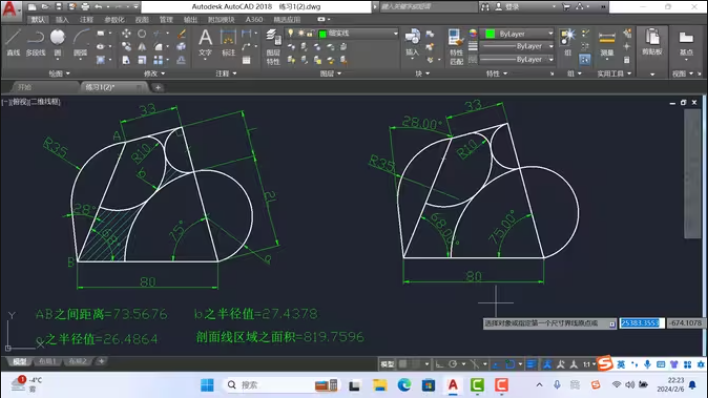Screen dimensions: 708x398
Task: Click the green ByLayer object color swatch
Action: [x=490, y=33]
